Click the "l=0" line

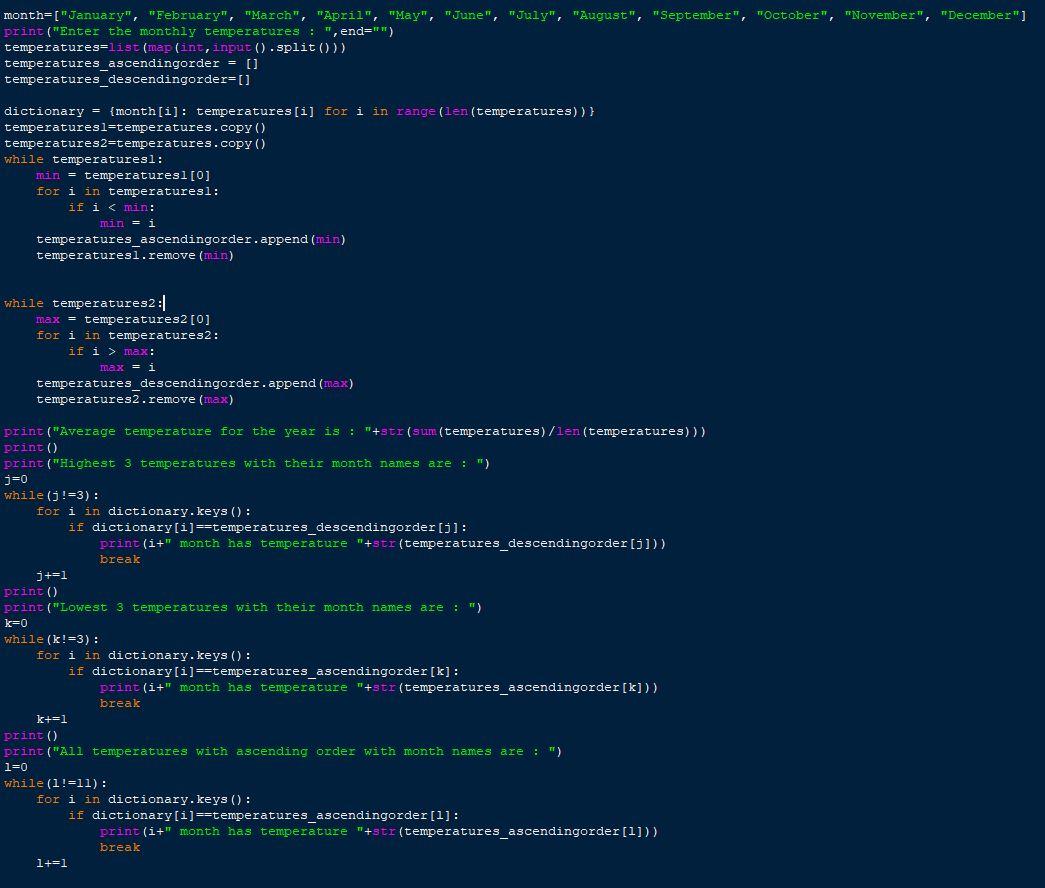[16, 767]
